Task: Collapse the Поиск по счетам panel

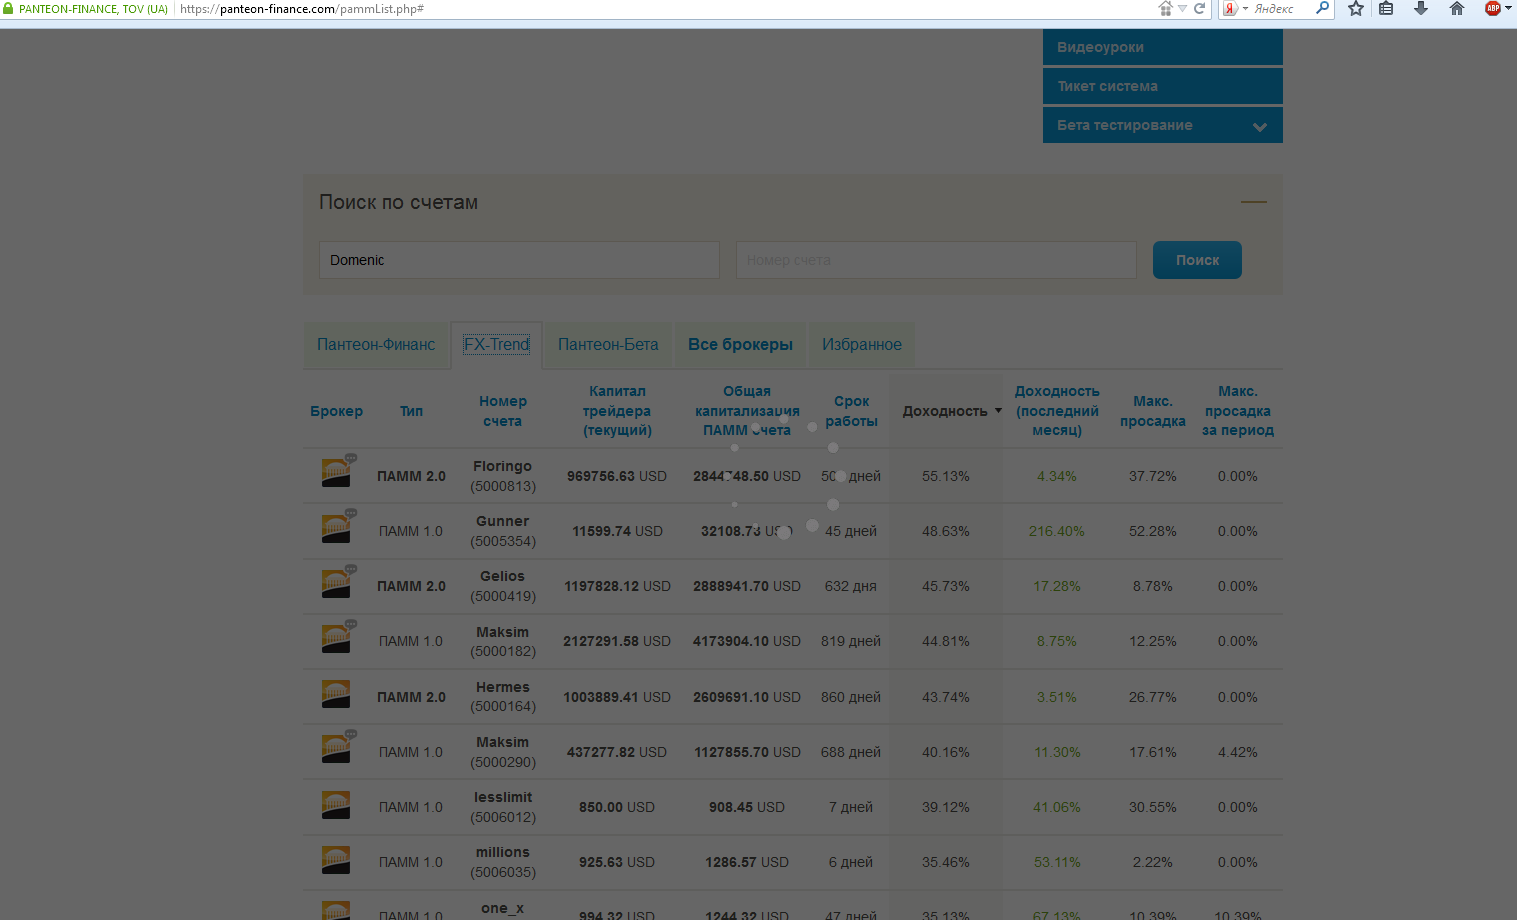Action: tap(1253, 202)
